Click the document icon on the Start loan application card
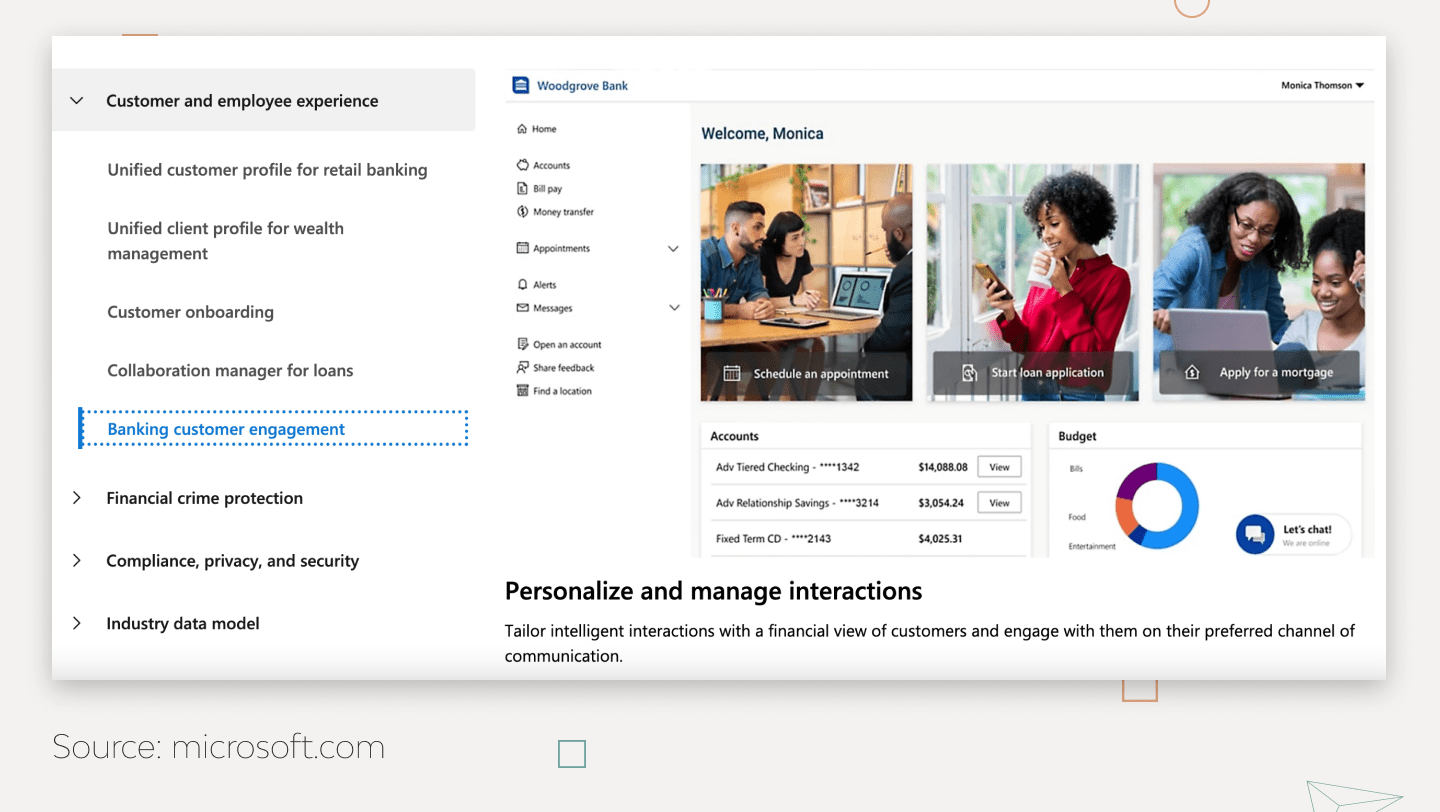This screenshot has width=1440, height=812. tap(969, 373)
